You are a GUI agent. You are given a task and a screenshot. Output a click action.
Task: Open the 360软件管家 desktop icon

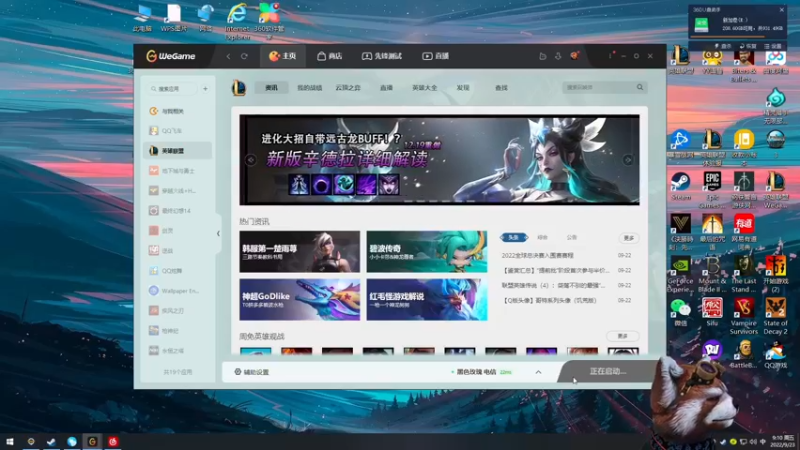(269, 22)
